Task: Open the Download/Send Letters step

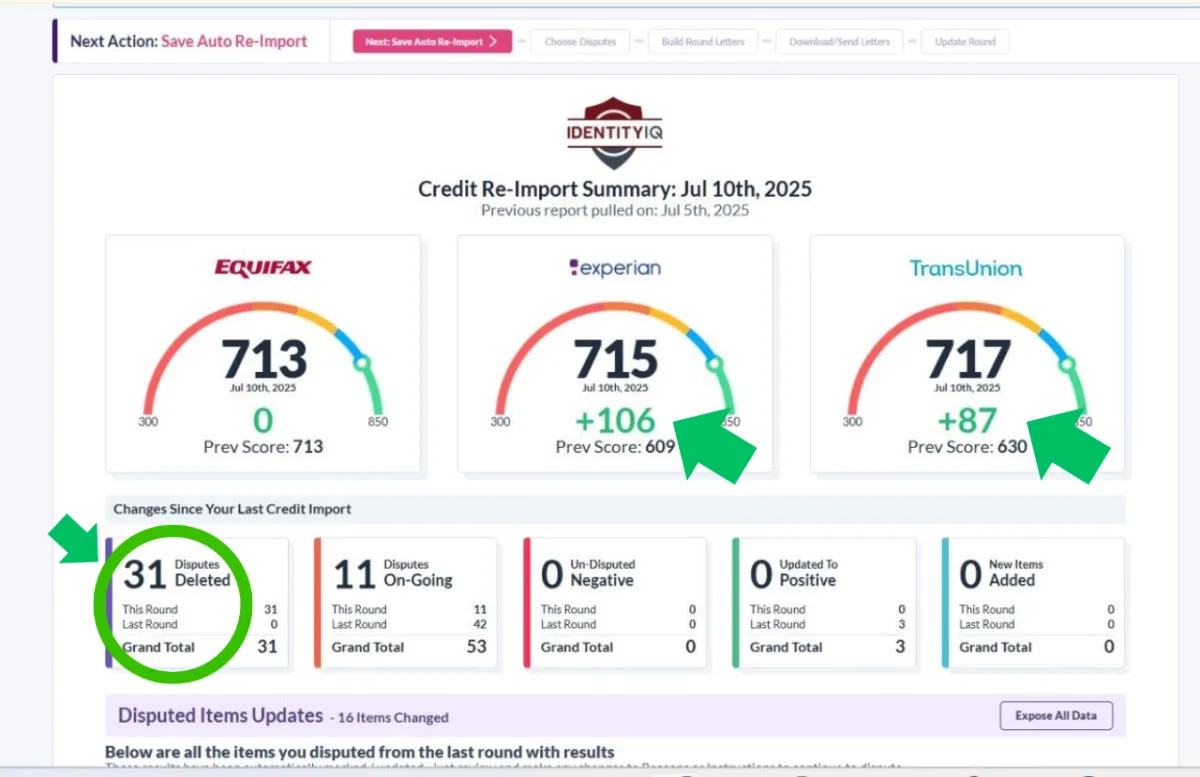Action: [x=839, y=42]
